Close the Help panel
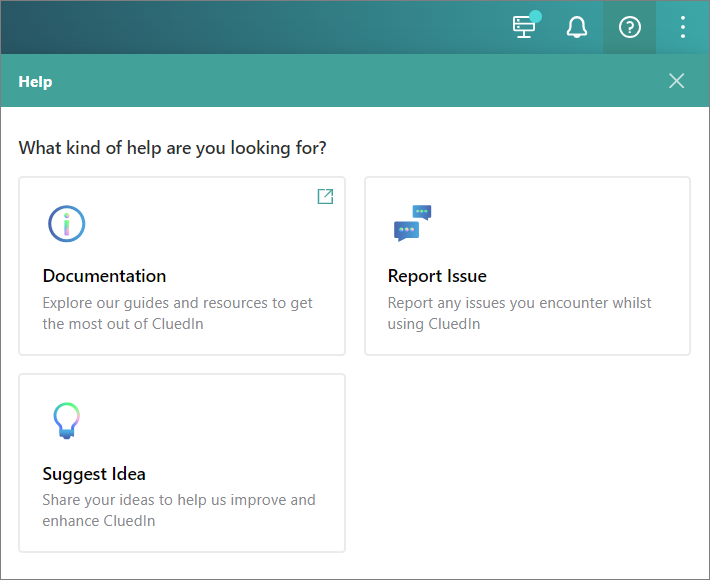 [677, 81]
